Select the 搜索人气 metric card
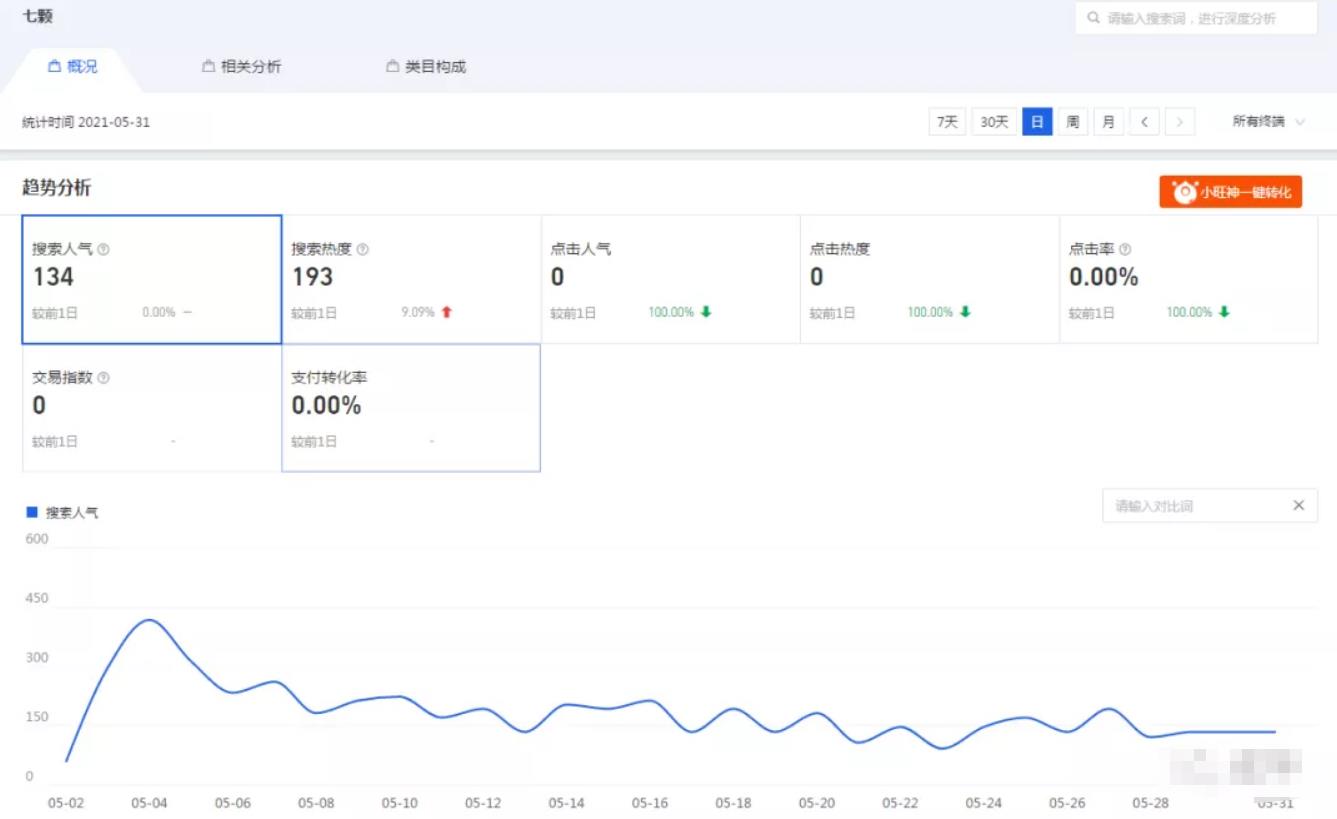 tap(152, 280)
